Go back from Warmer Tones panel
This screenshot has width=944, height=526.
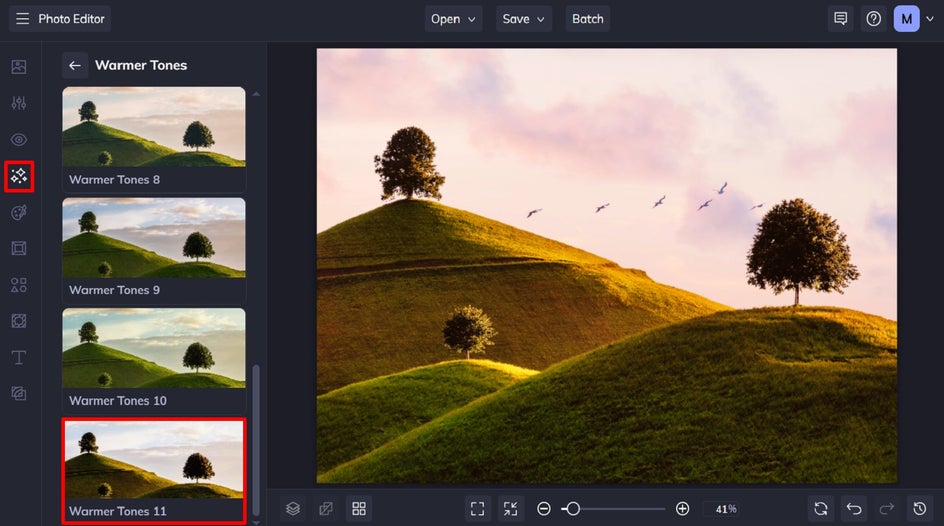pyautogui.click(x=75, y=66)
